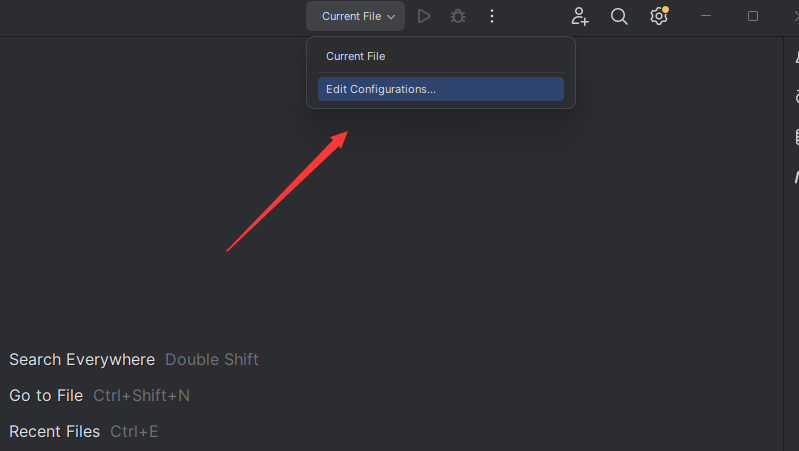Open the More Actions three-dot menu

(492, 16)
